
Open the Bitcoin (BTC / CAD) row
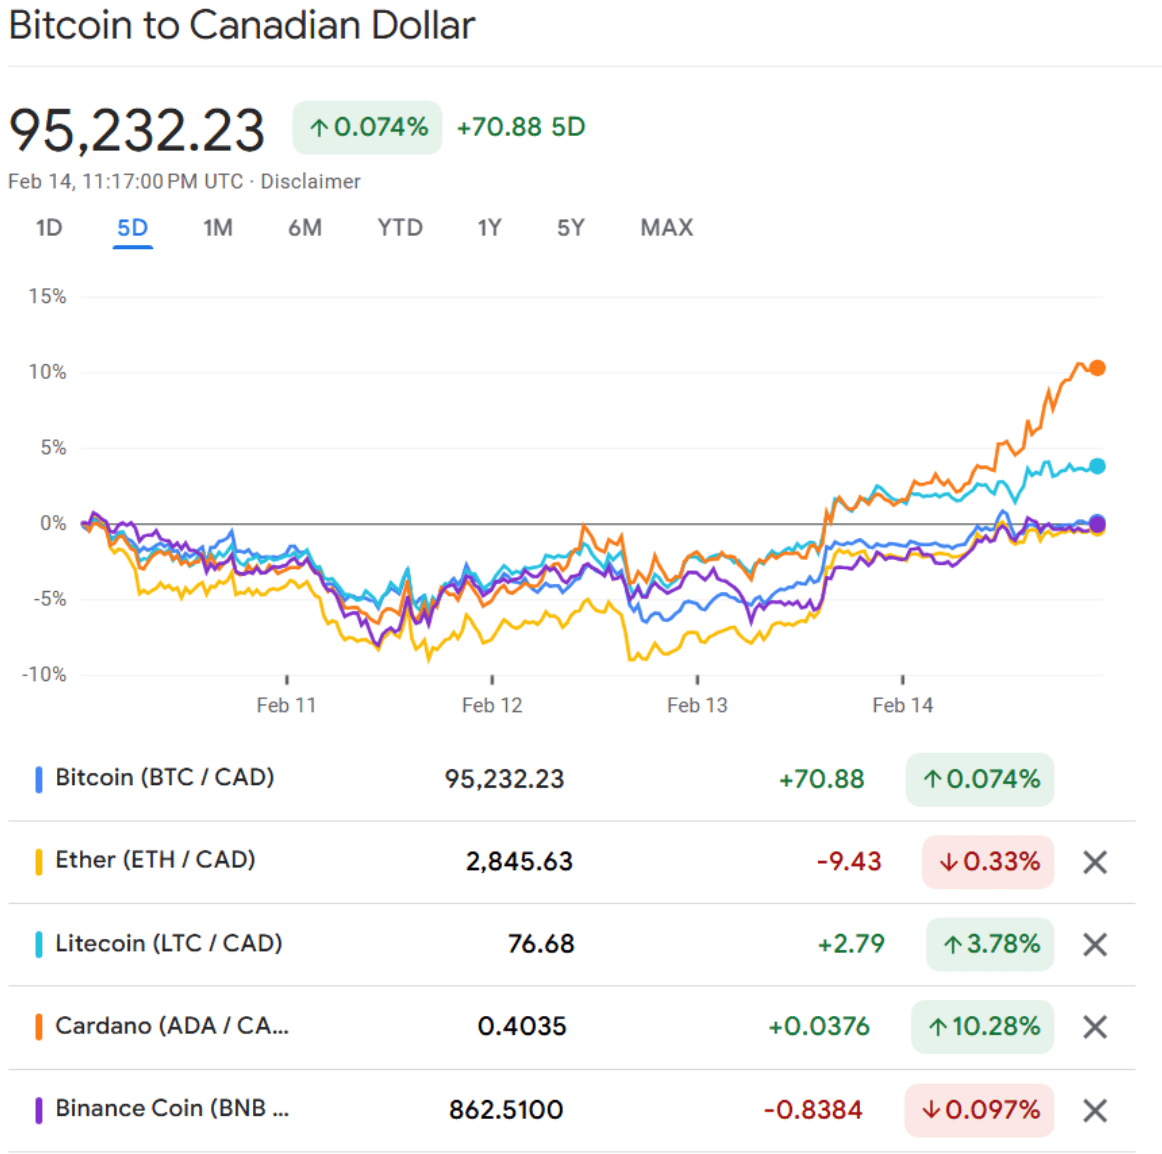tap(165, 778)
